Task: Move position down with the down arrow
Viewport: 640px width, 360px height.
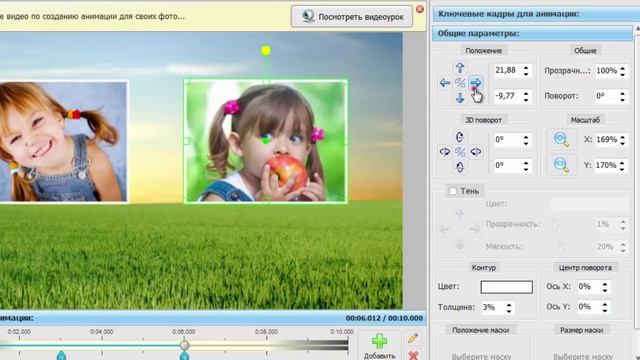Action: click(460, 98)
